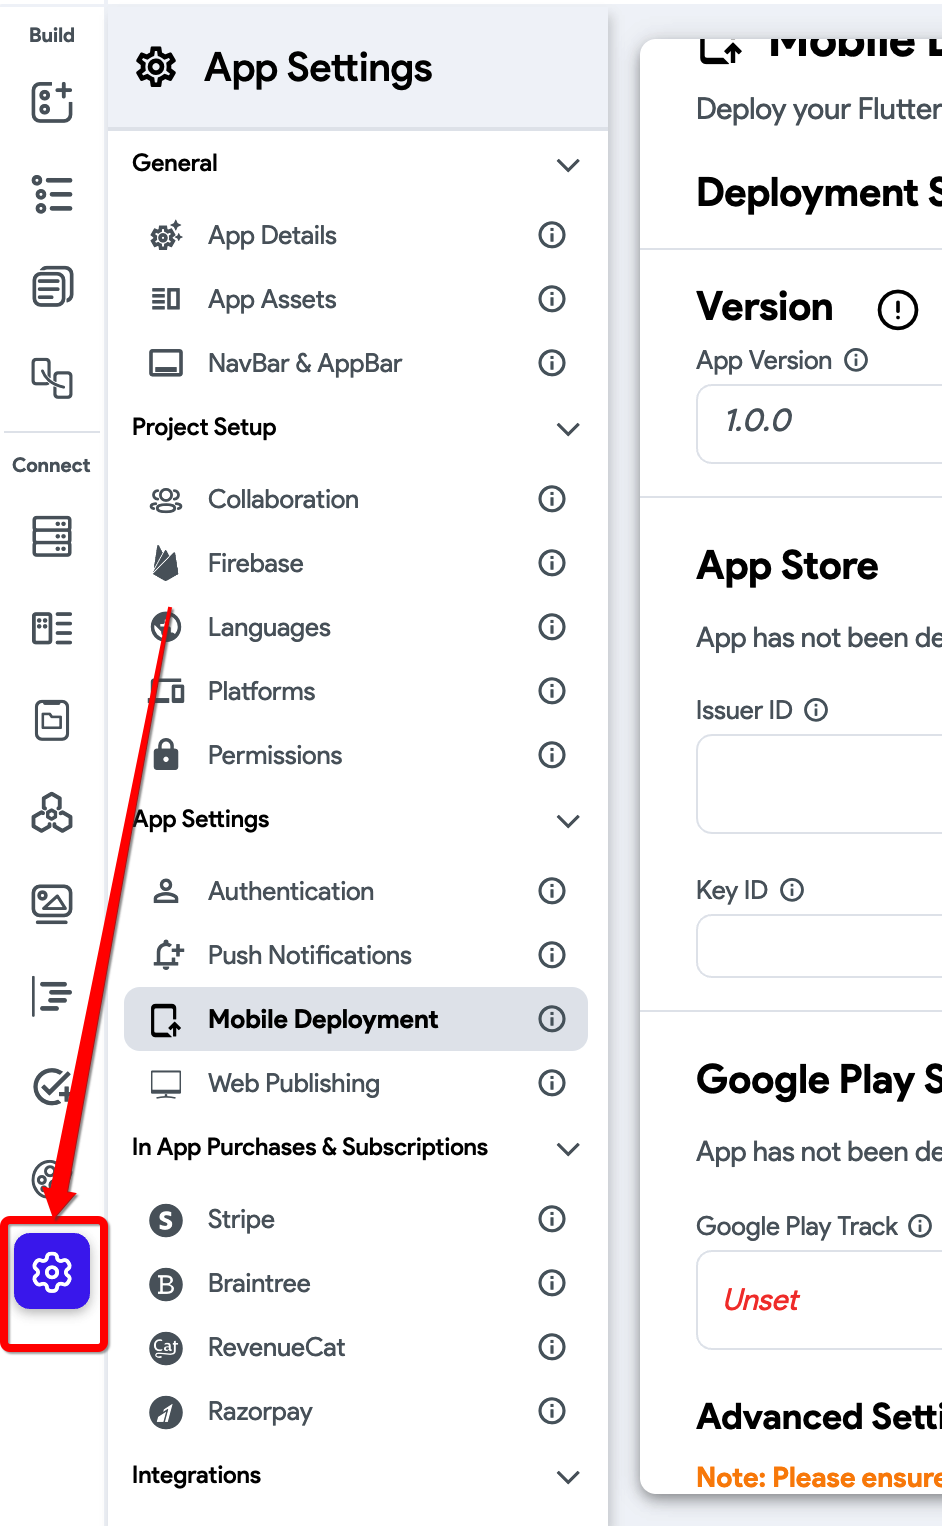The image size is (942, 1528).
Task: Open the Google Play Track dropdown
Action: [x=819, y=1300]
